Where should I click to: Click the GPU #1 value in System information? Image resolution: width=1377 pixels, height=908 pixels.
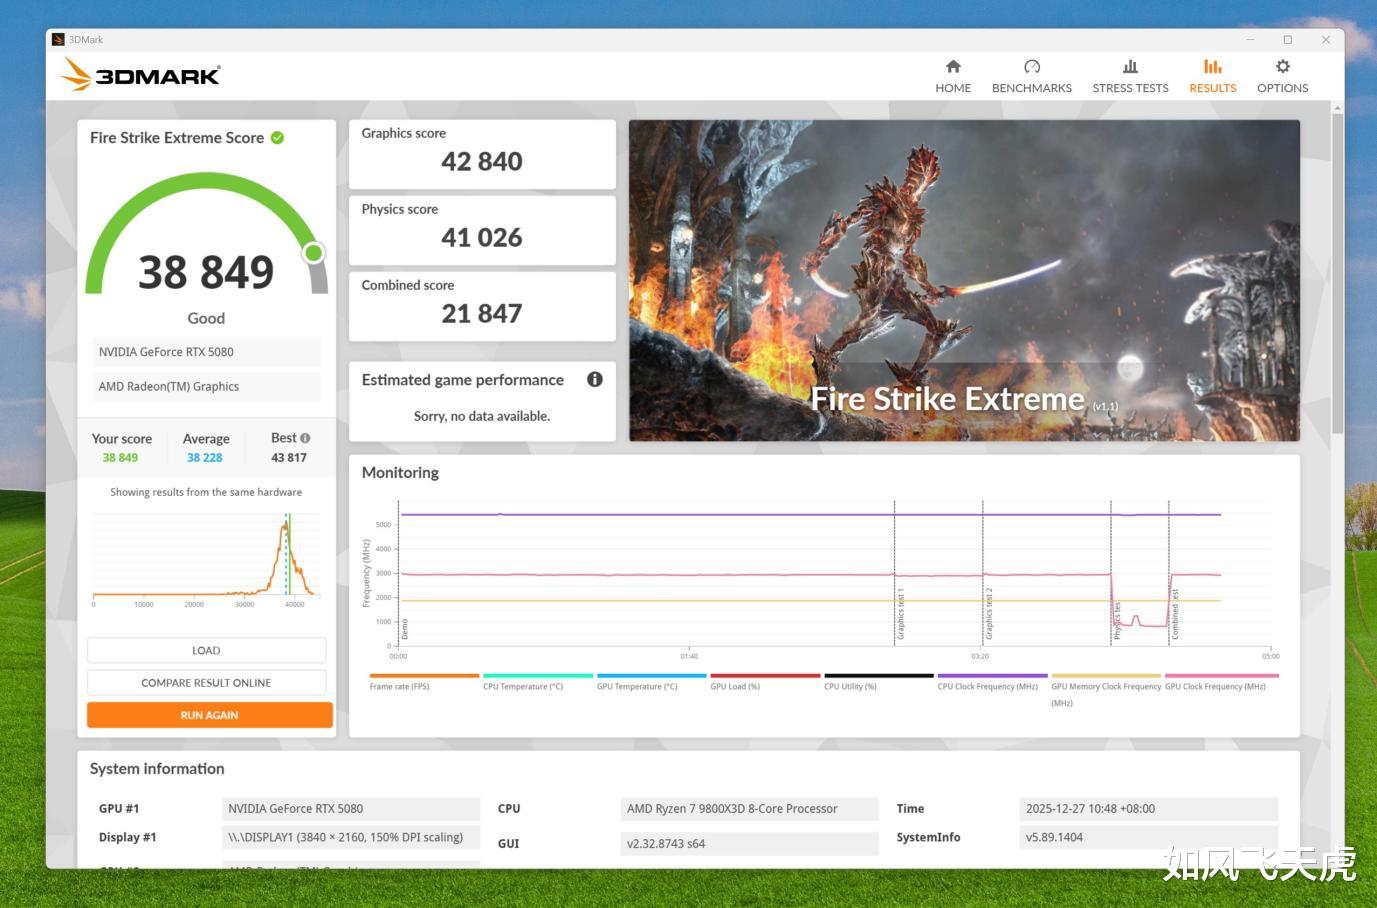click(x=350, y=809)
